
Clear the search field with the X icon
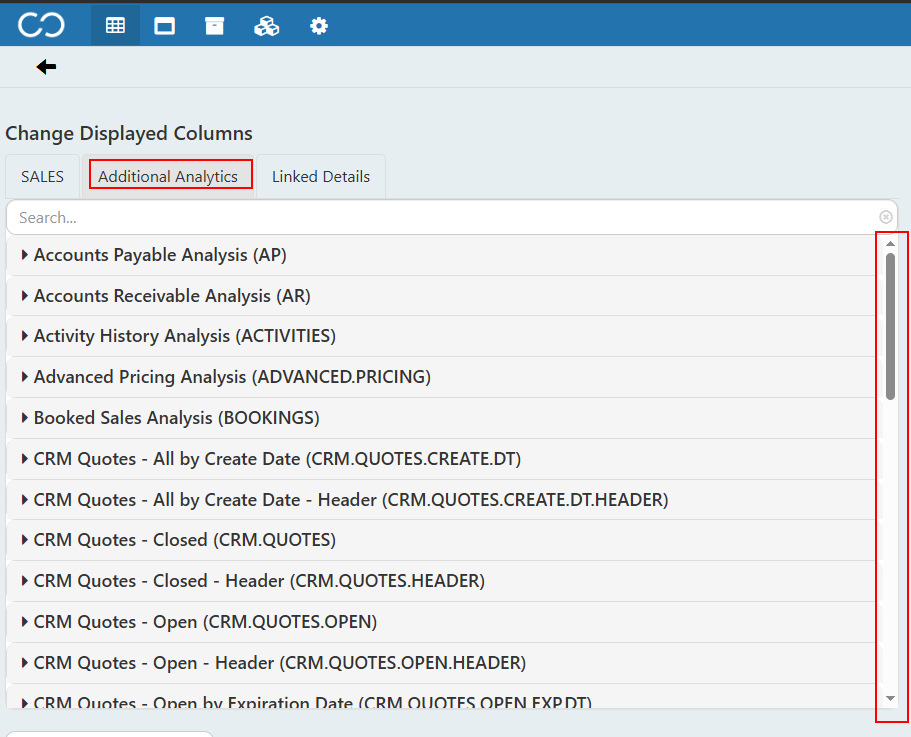pos(885,217)
